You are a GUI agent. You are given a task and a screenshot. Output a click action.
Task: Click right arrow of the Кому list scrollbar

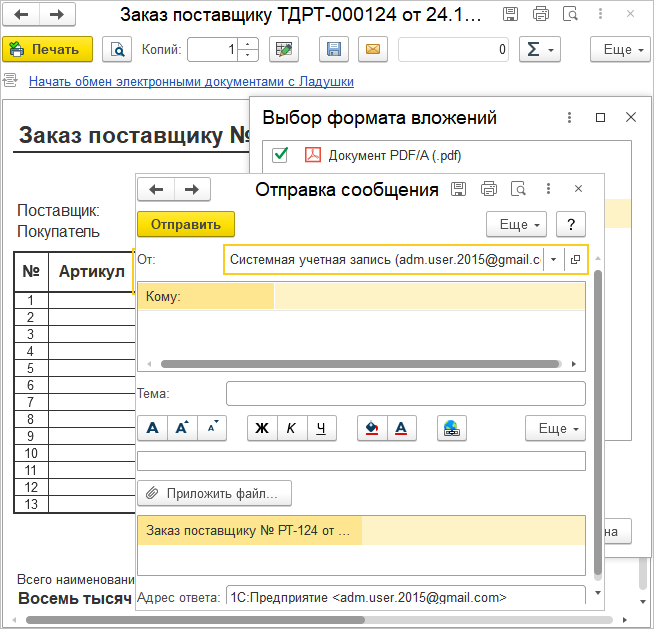click(574, 364)
